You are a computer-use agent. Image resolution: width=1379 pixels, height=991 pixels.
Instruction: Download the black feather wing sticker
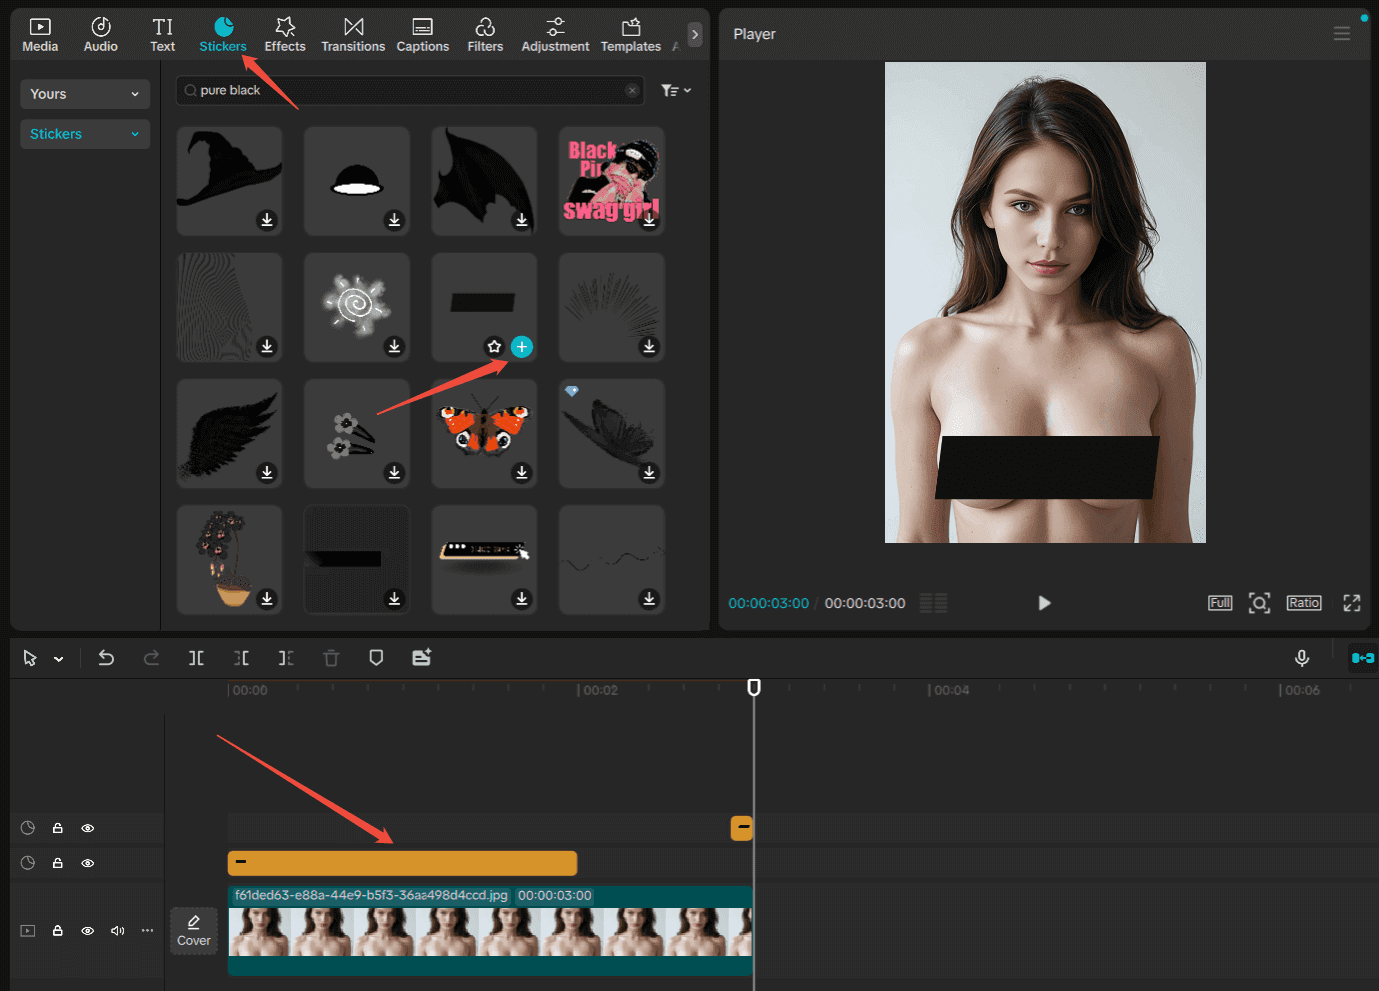point(267,472)
